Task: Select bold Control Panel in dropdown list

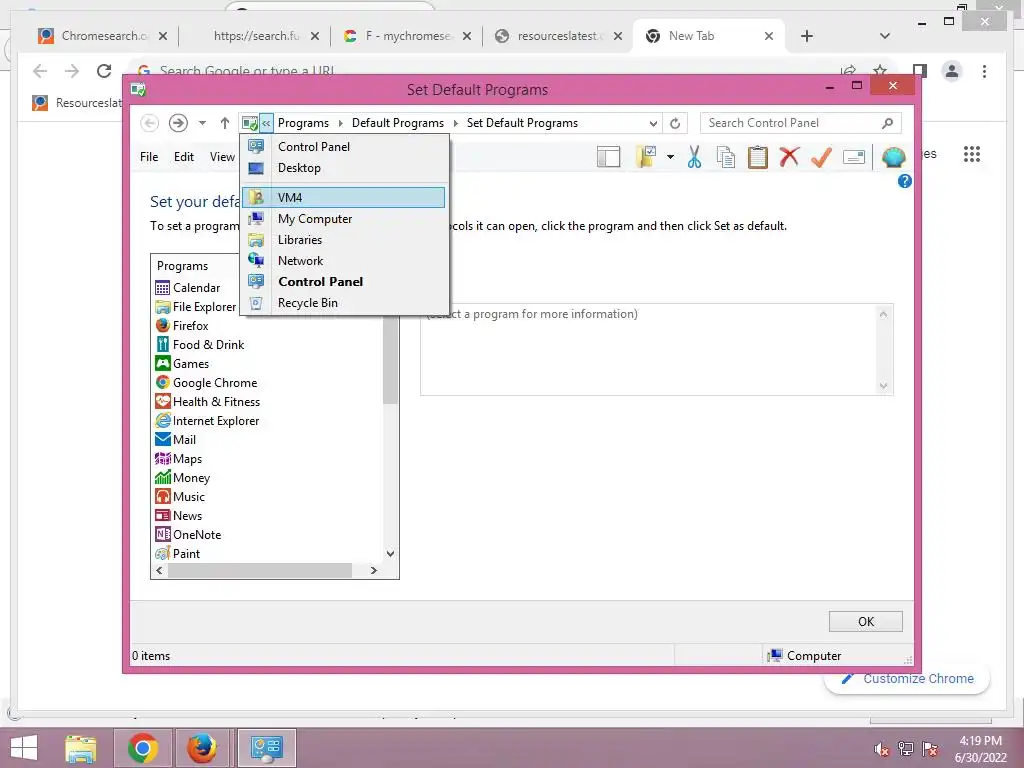Action: click(x=345, y=281)
